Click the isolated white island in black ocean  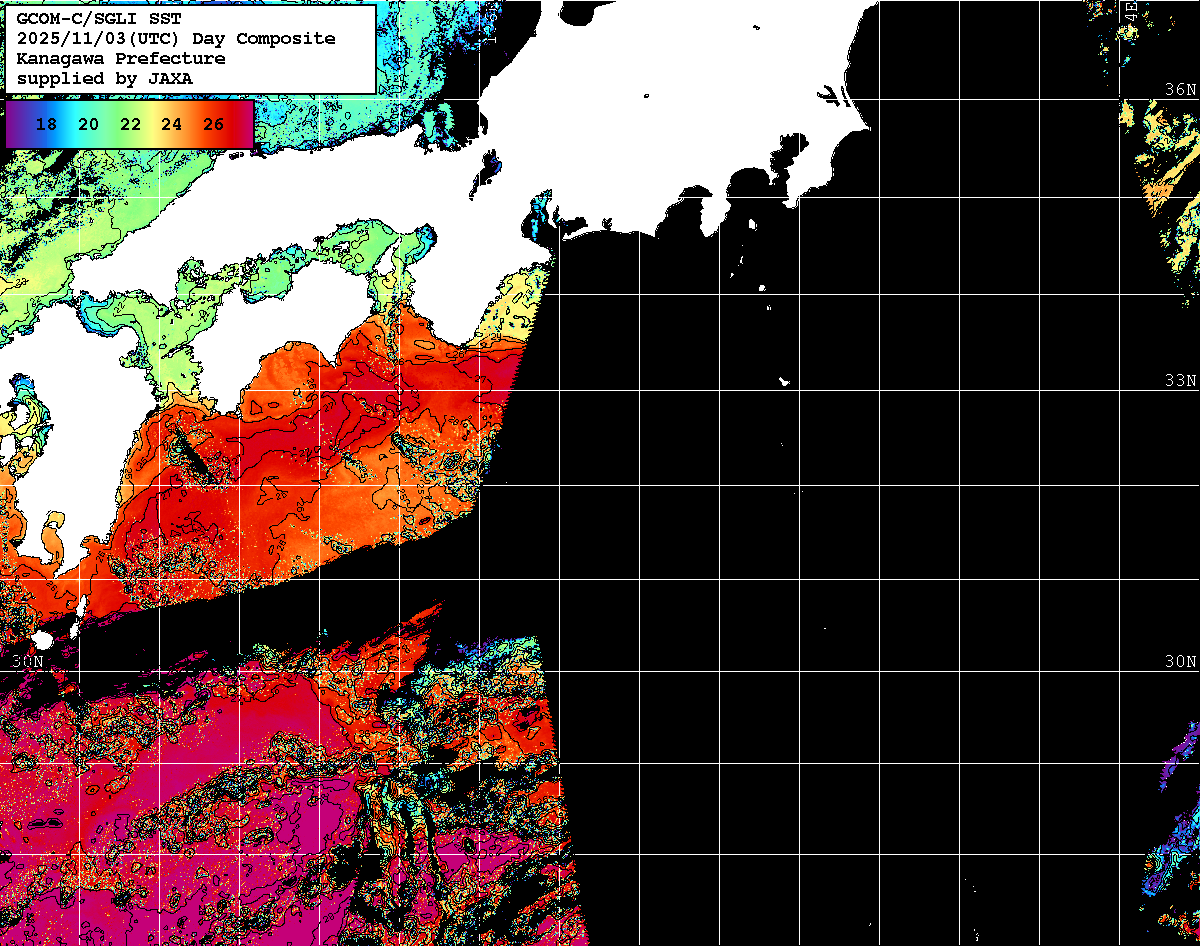click(785, 381)
